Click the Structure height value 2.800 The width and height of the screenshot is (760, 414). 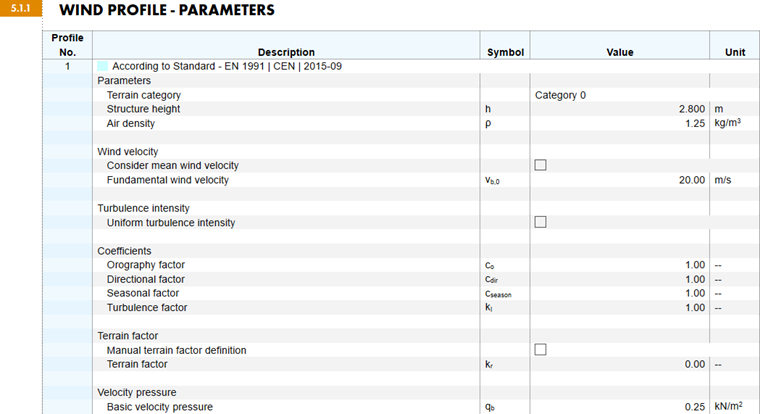point(692,109)
